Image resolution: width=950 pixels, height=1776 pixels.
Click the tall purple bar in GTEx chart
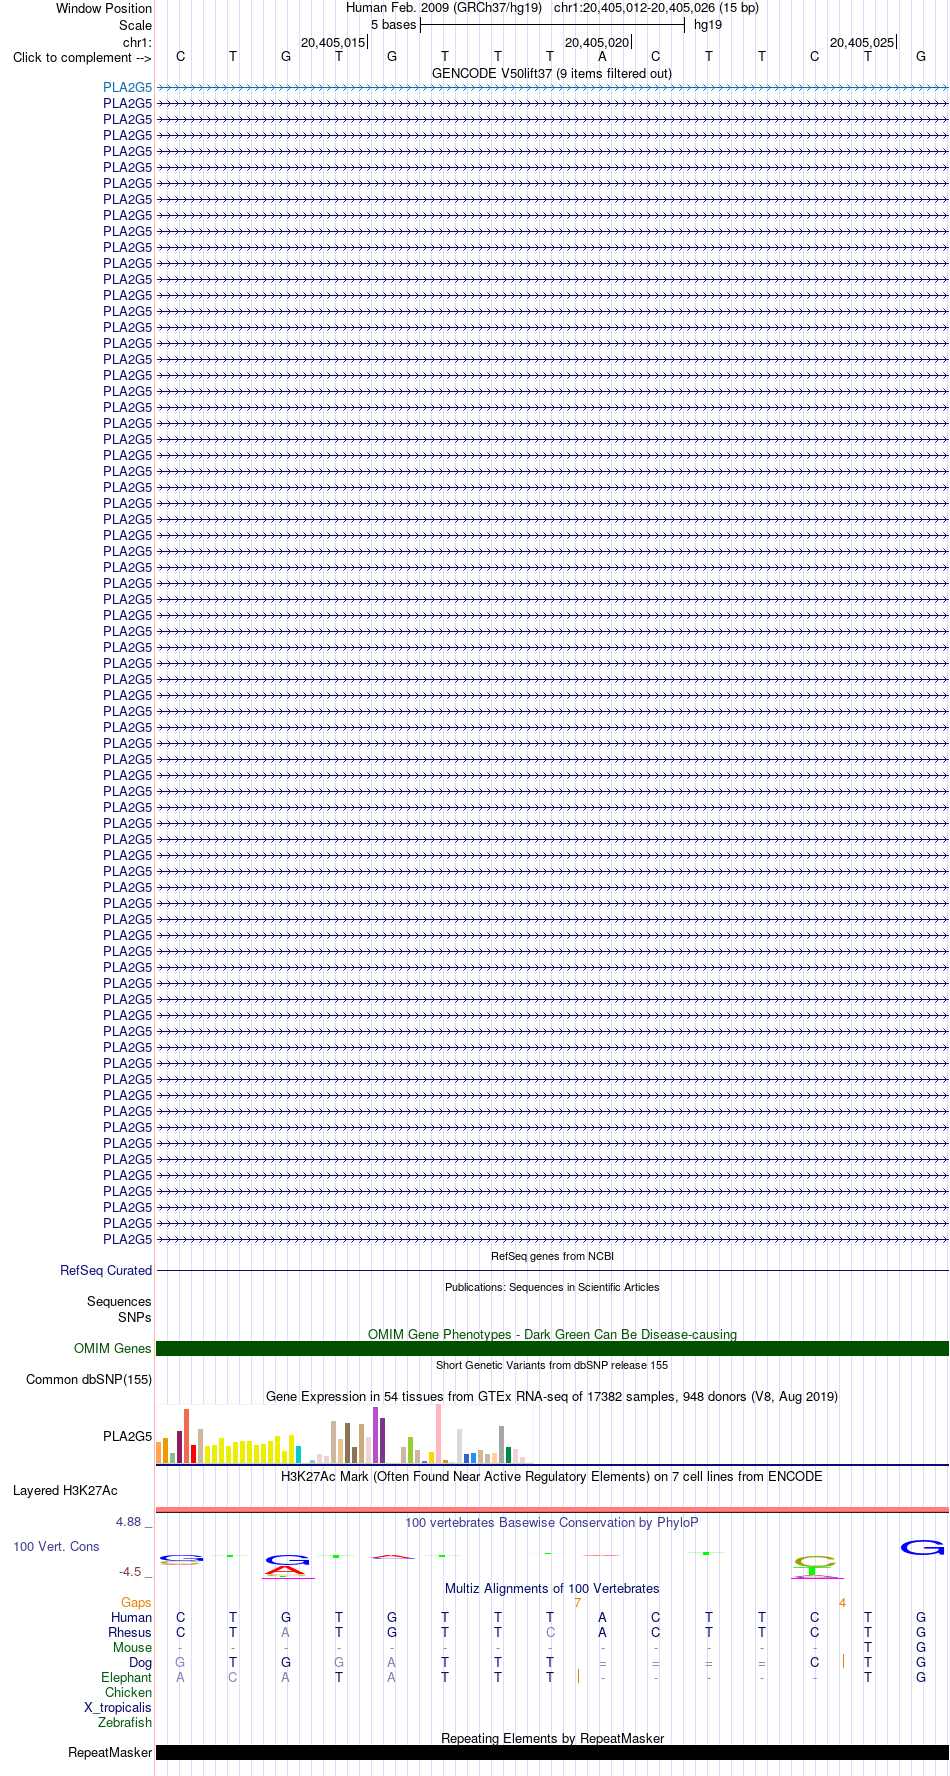[376, 1436]
